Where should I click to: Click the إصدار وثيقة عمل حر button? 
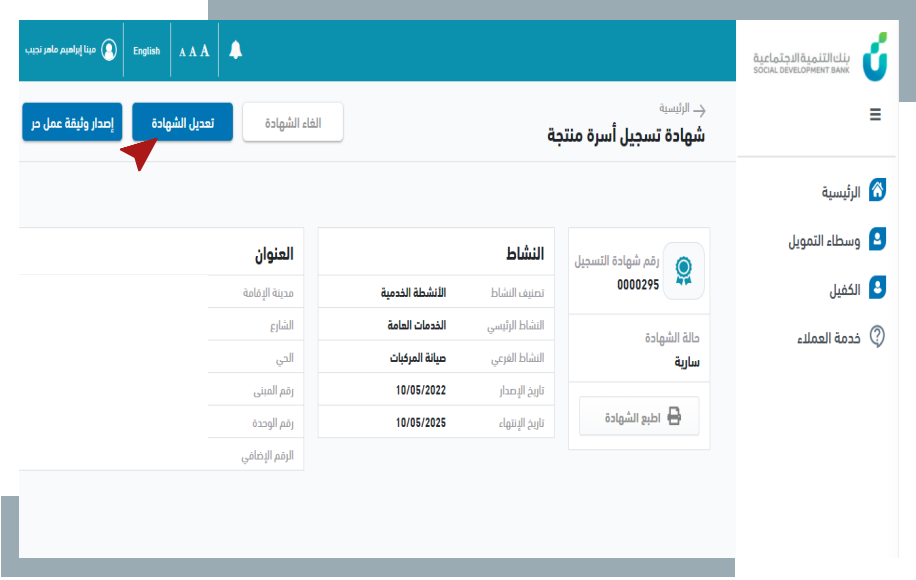(x=72, y=122)
